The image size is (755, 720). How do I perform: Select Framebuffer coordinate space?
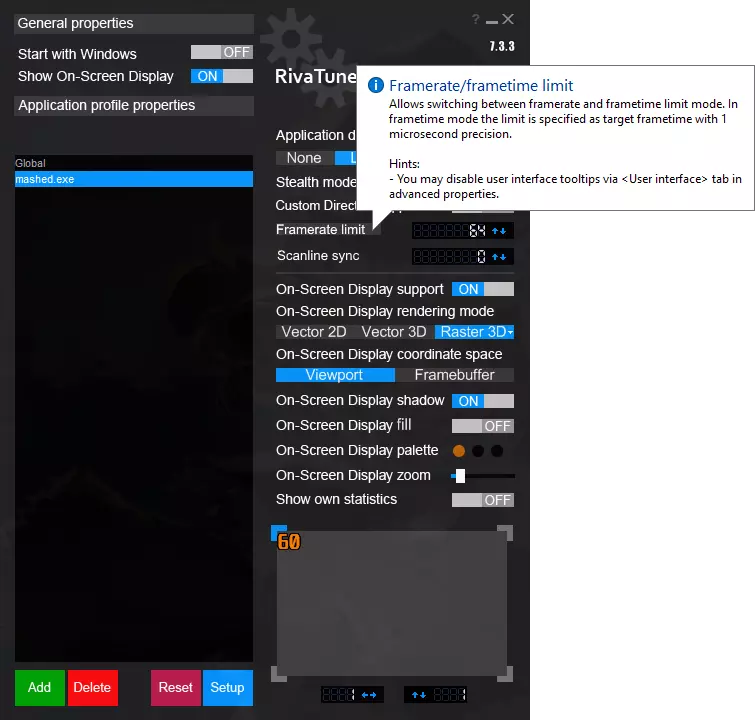tap(455, 375)
